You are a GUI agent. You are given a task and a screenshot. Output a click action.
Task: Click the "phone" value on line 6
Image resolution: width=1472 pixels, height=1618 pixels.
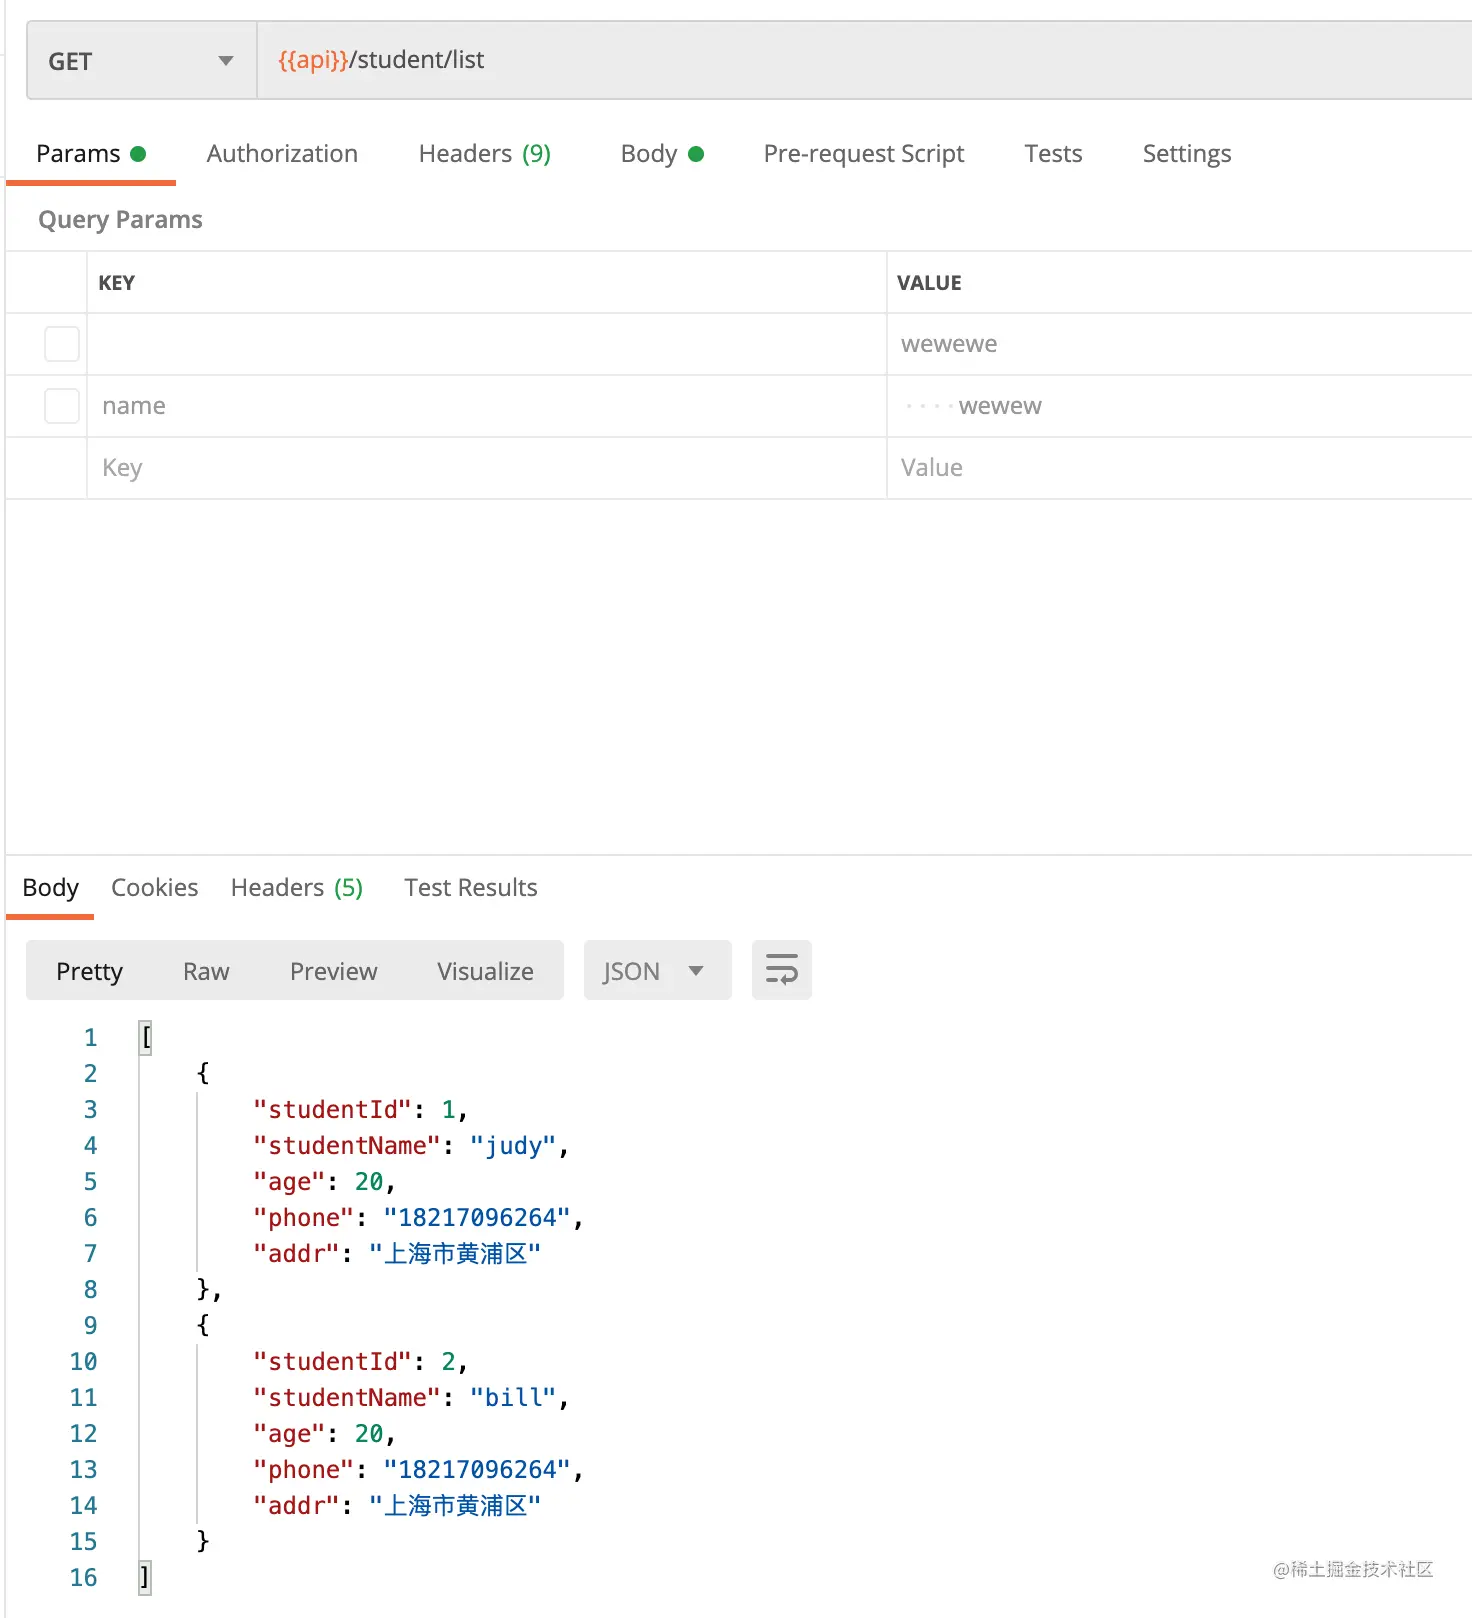(x=477, y=1218)
